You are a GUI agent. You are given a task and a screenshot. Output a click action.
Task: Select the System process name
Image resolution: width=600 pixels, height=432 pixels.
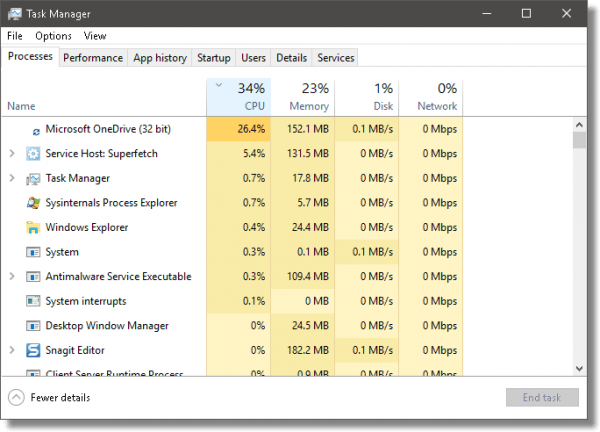[62, 252]
